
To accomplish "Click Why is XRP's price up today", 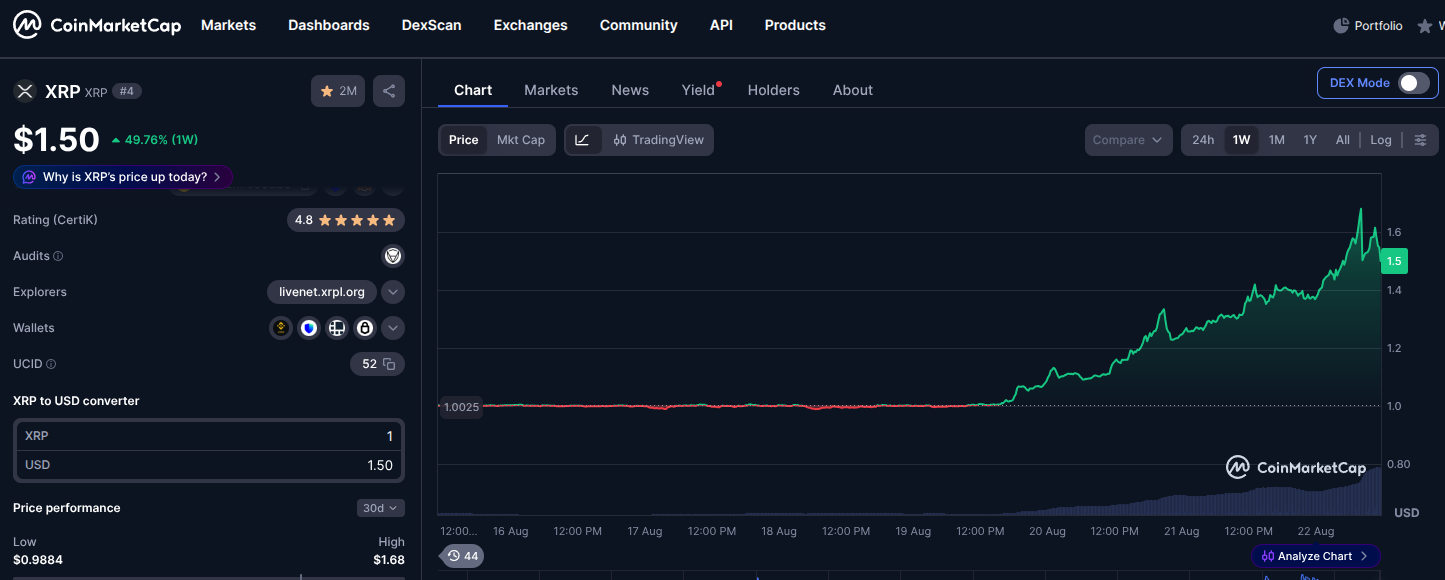I will pos(124,177).
